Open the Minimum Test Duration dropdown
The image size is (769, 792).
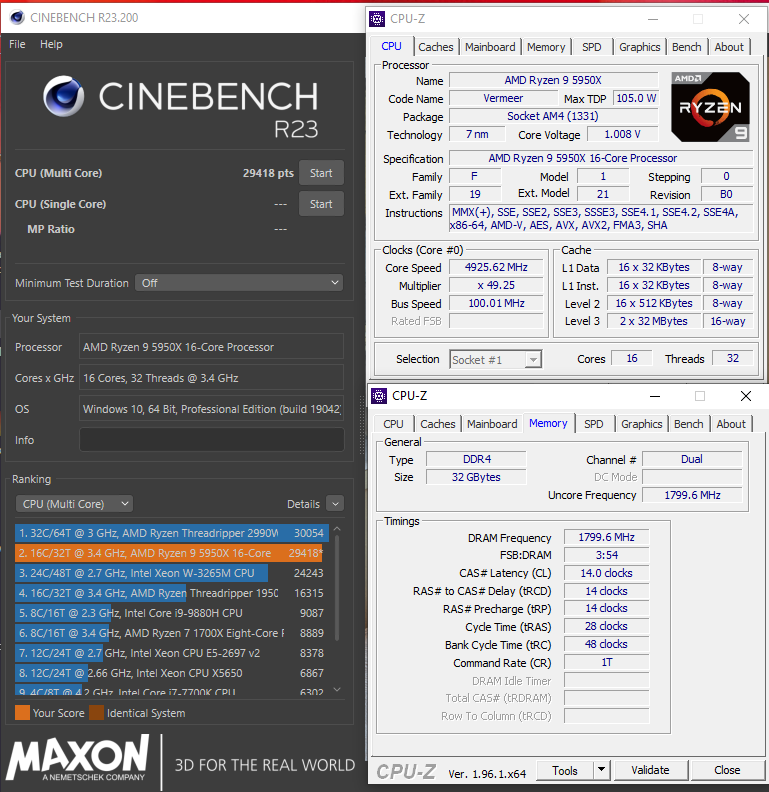coord(239,283)
